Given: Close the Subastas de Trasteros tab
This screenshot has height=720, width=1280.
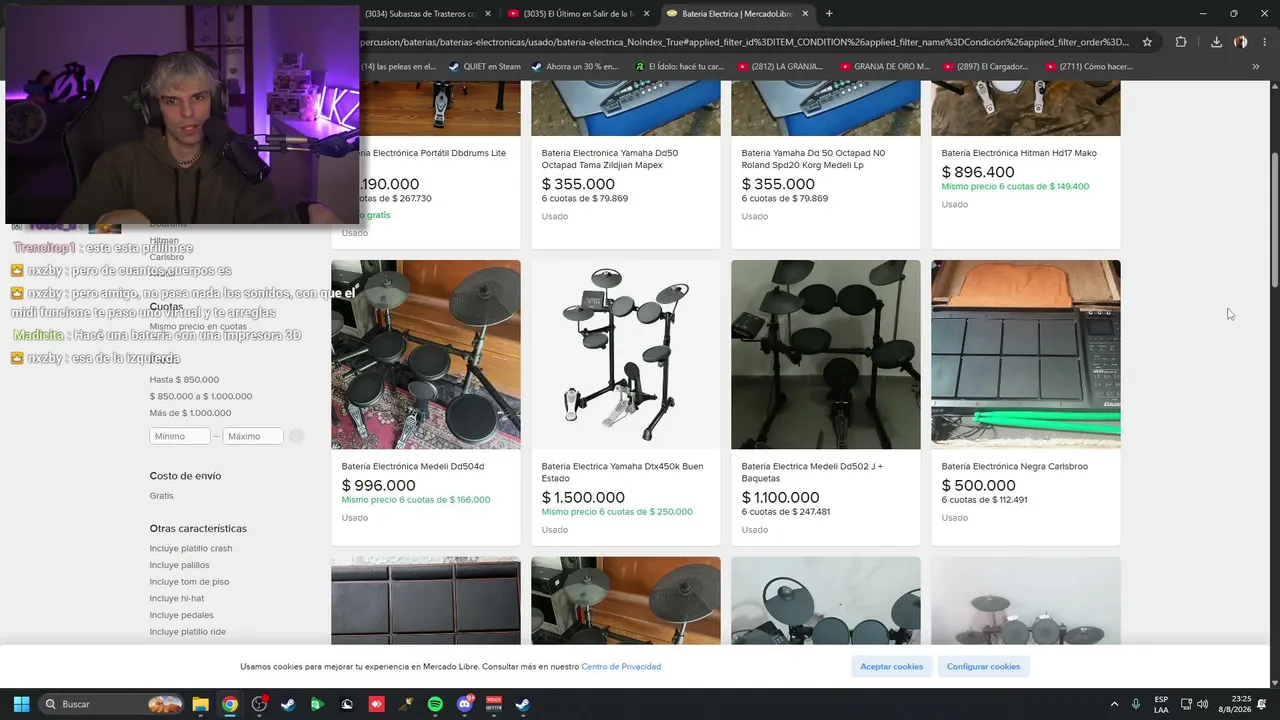Looking at the screenshot, I should 488,13.
